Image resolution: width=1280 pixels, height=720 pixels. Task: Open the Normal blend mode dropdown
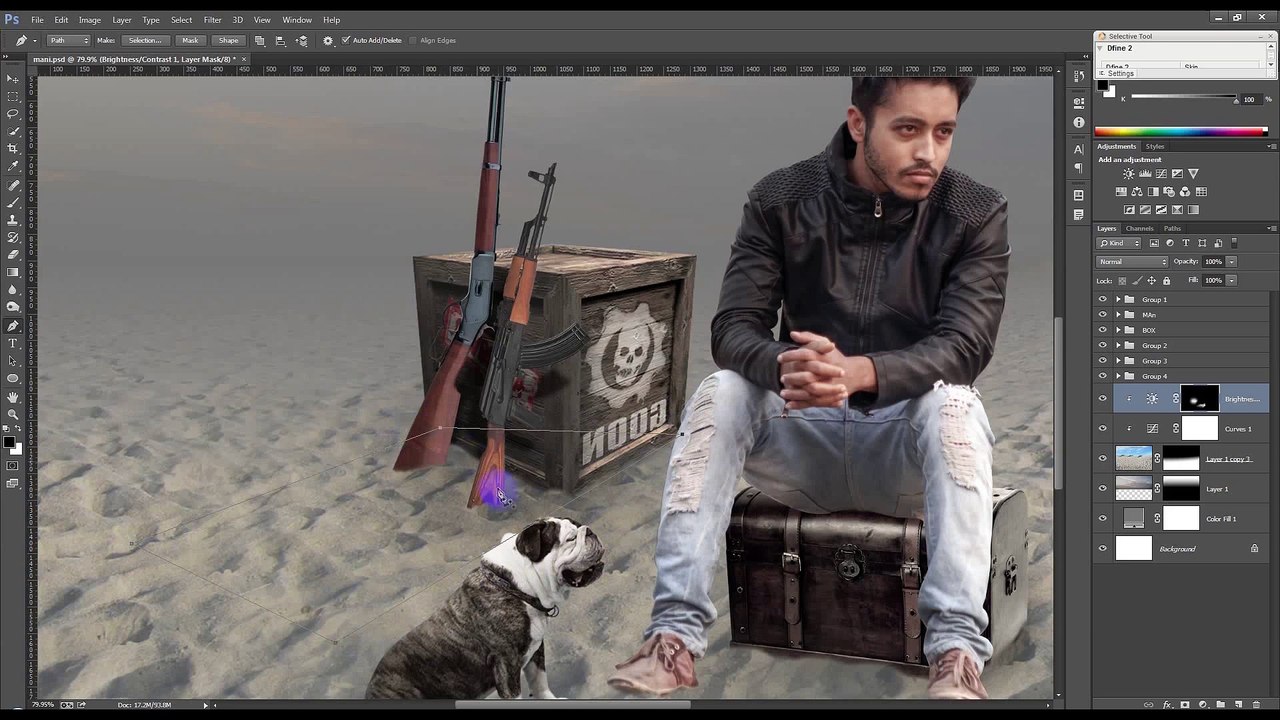[1132, 262]
